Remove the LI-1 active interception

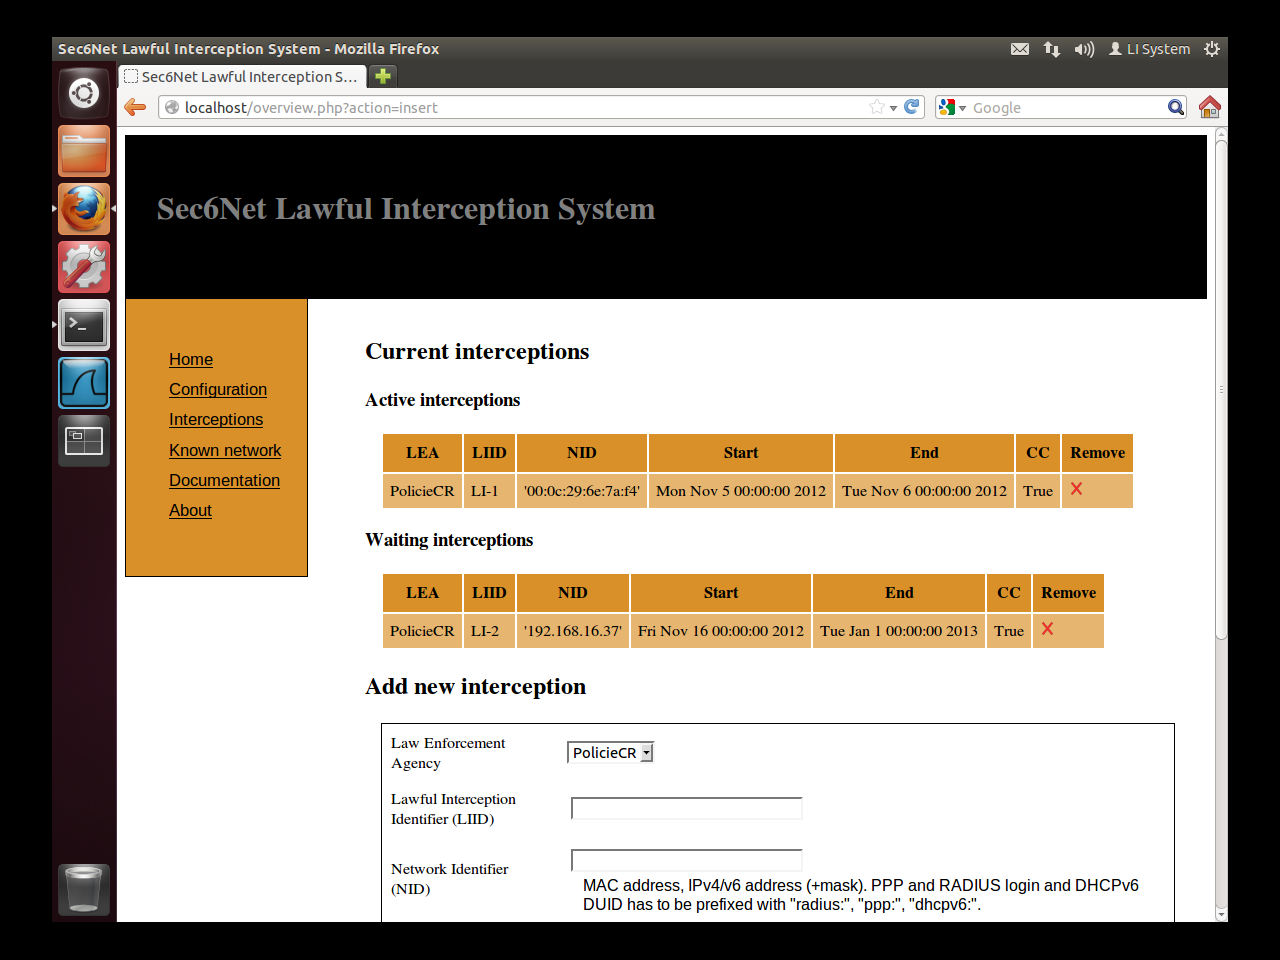[x=1076, y=489]
